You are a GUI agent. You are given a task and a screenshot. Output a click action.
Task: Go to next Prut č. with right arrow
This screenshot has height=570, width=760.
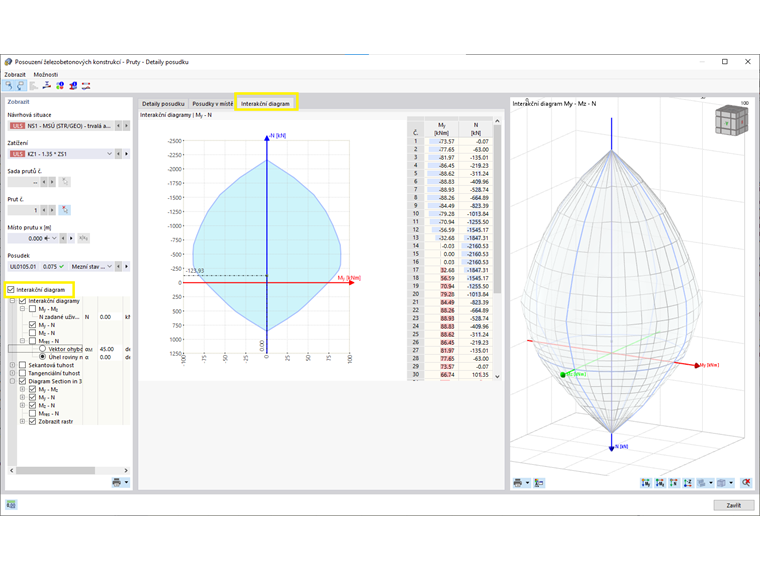[52, 210]
